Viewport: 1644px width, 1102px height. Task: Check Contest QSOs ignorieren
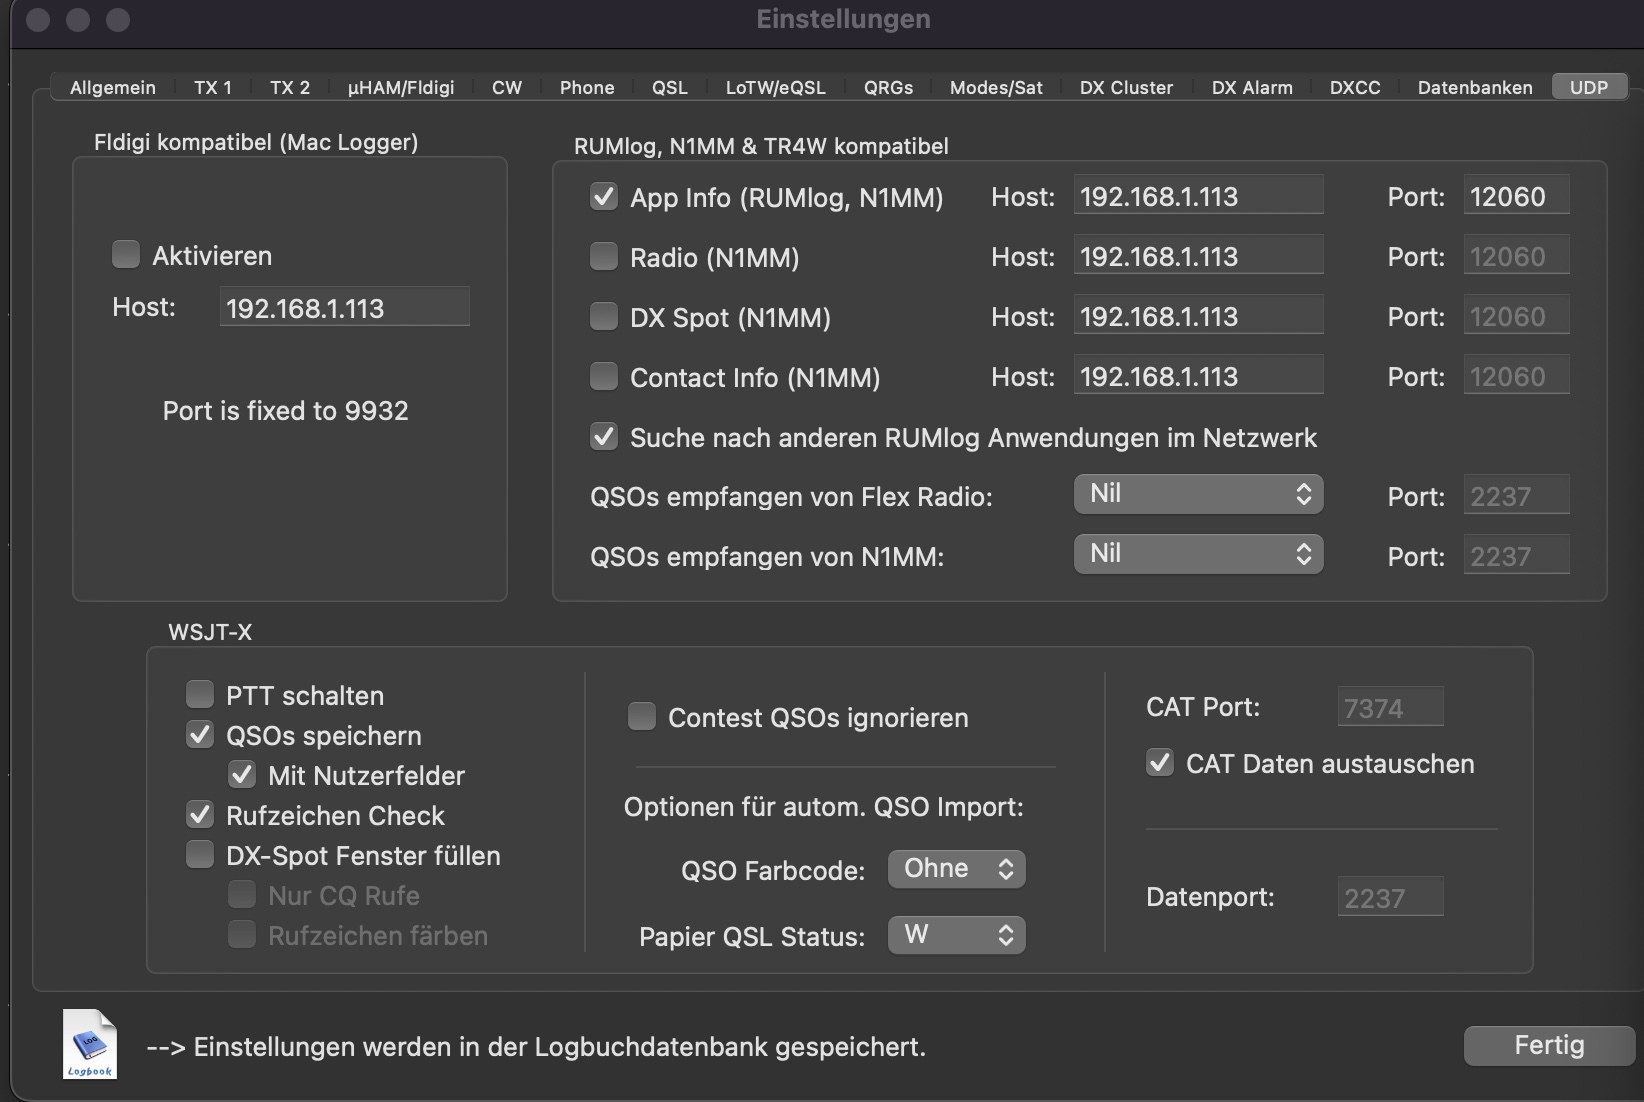642,717
